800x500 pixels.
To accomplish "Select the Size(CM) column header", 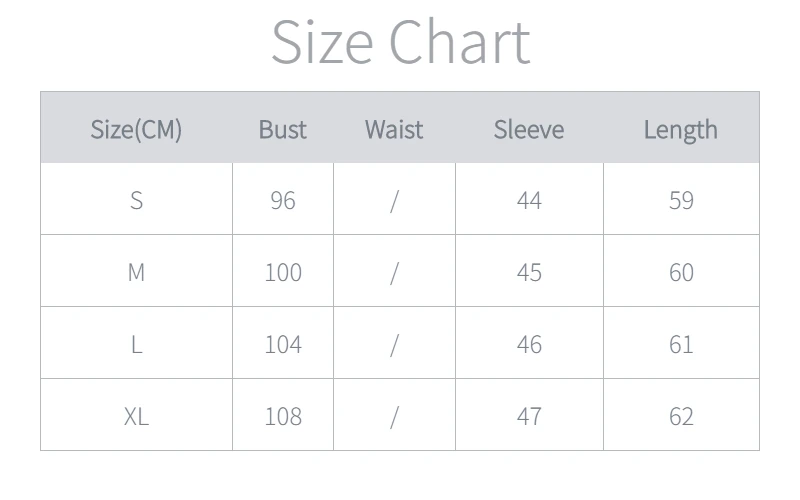I will click(136, 129).
